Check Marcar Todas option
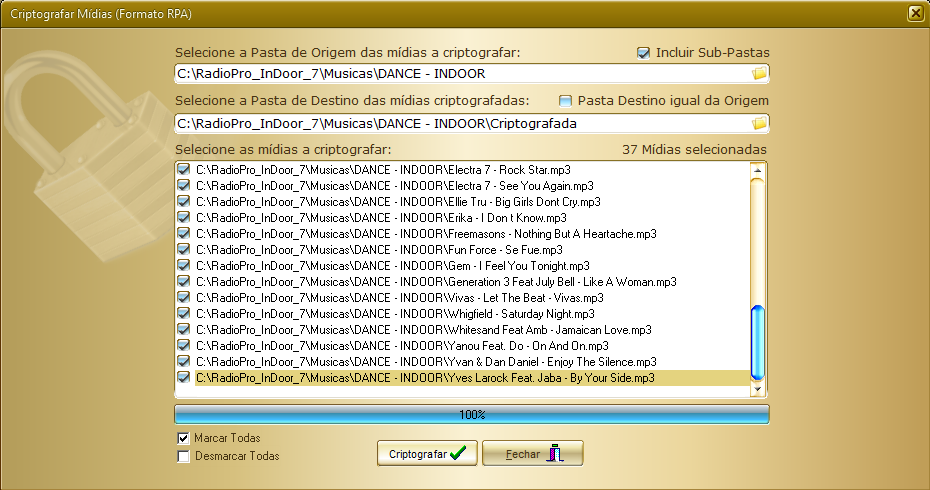This screenshot has height=490, width=930. (x=183, y=438)
